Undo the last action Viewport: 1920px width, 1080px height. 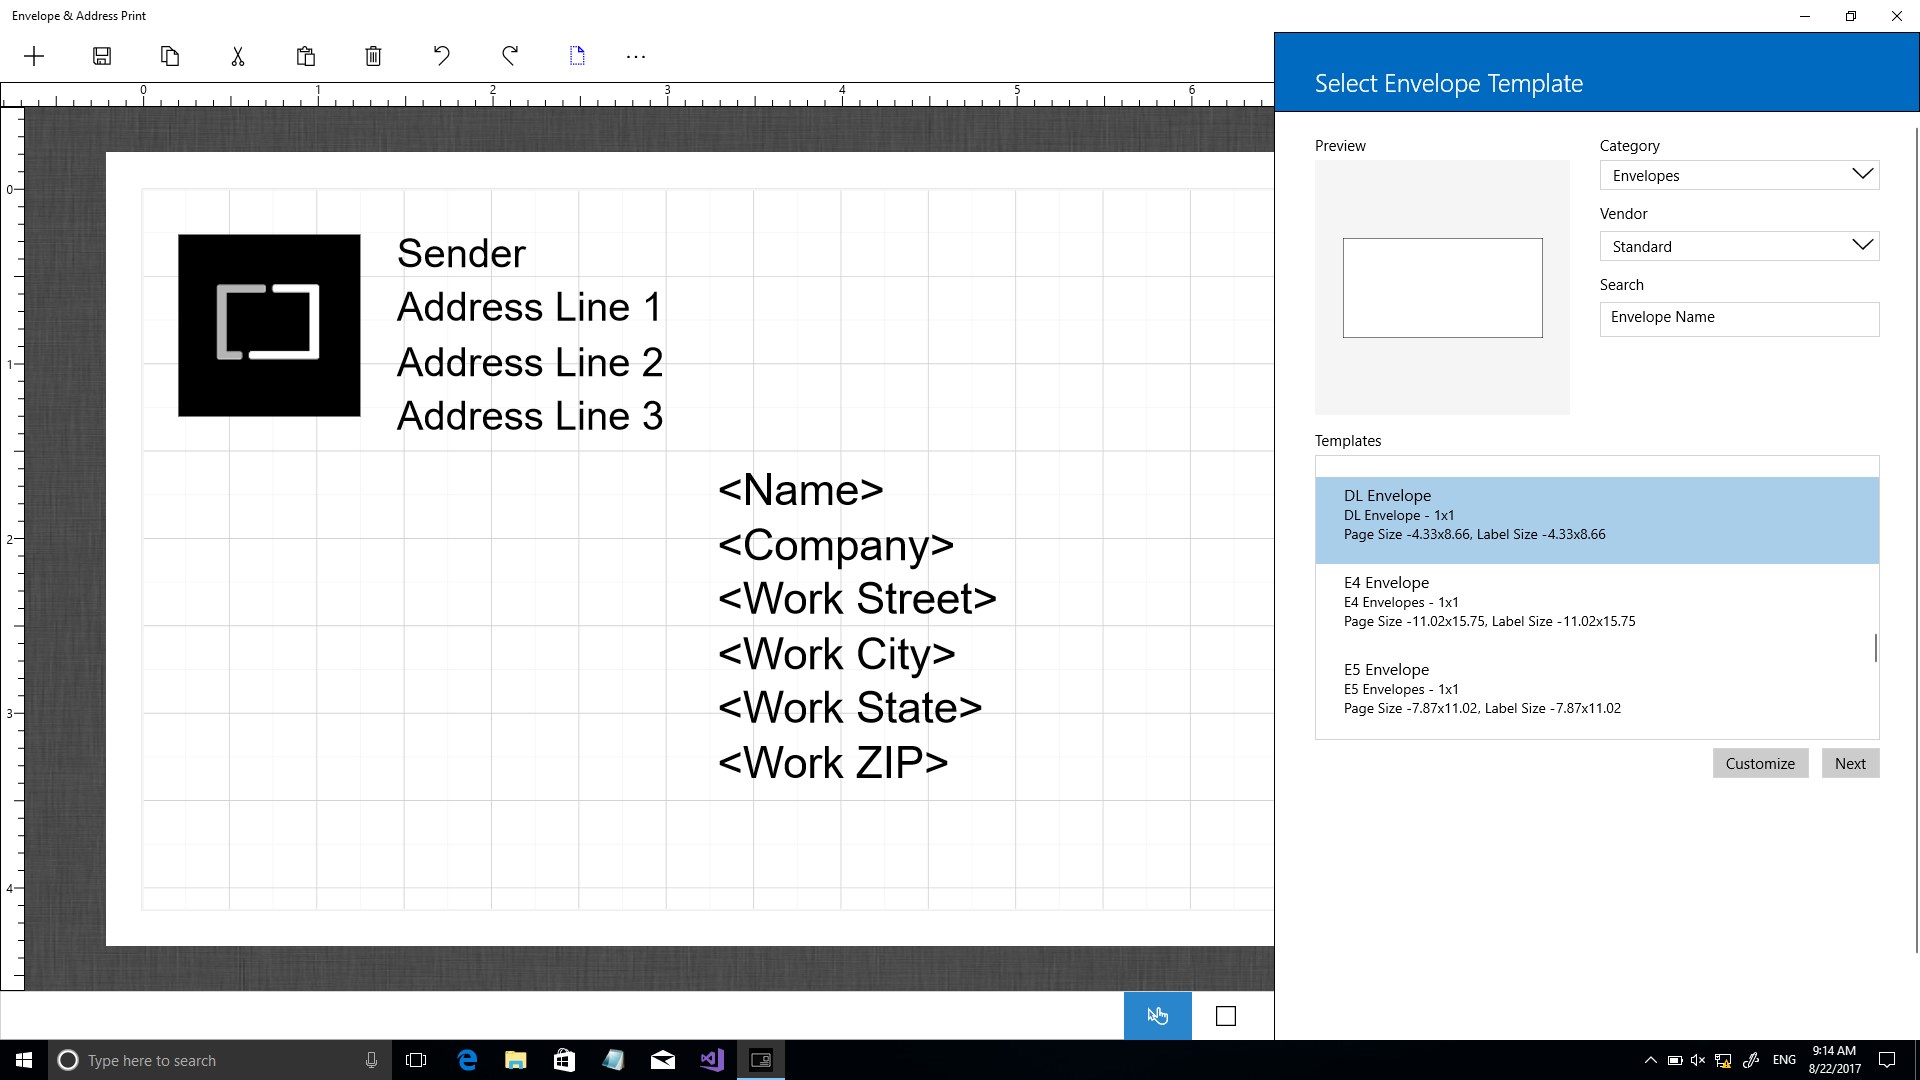click(x=441, y=56)
